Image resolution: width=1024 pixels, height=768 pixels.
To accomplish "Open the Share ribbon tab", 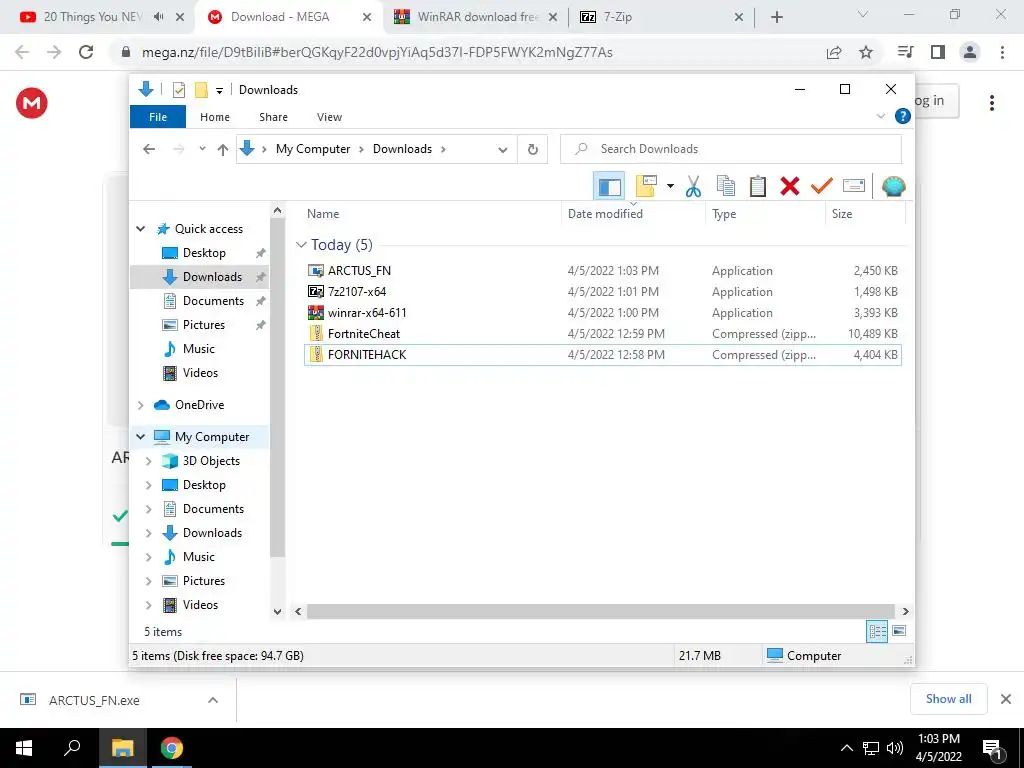I will click(x=273, y=117).
